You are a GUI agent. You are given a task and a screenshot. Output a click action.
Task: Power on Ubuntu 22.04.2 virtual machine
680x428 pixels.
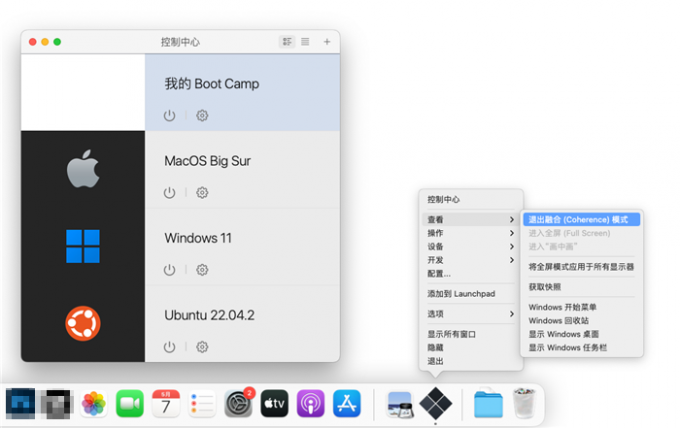tap(169, 347)
